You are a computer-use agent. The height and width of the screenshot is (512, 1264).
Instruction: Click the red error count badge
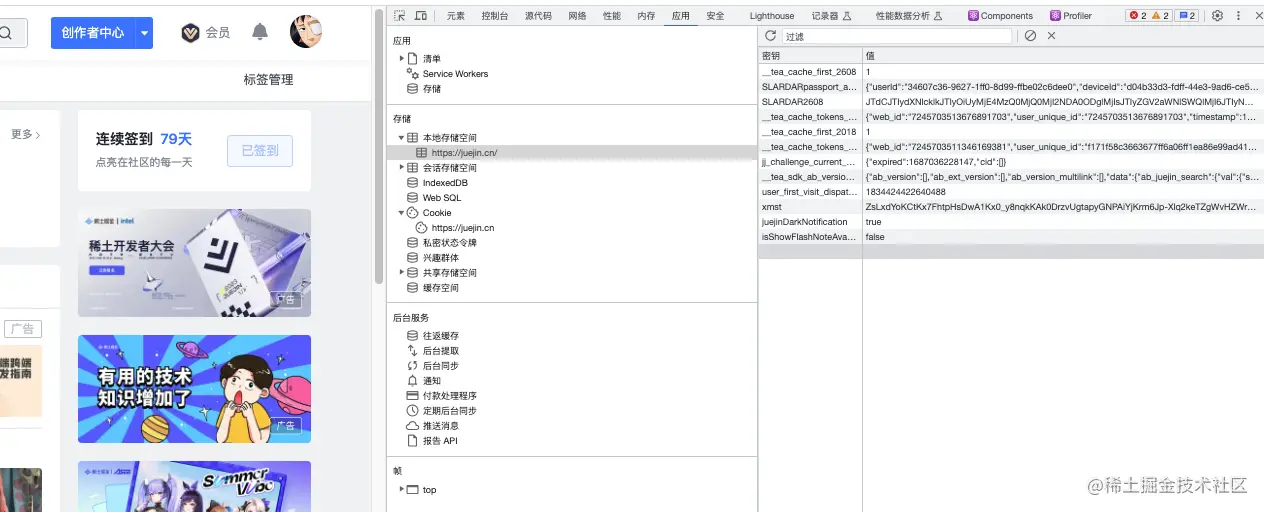[x=1137, y=16]
